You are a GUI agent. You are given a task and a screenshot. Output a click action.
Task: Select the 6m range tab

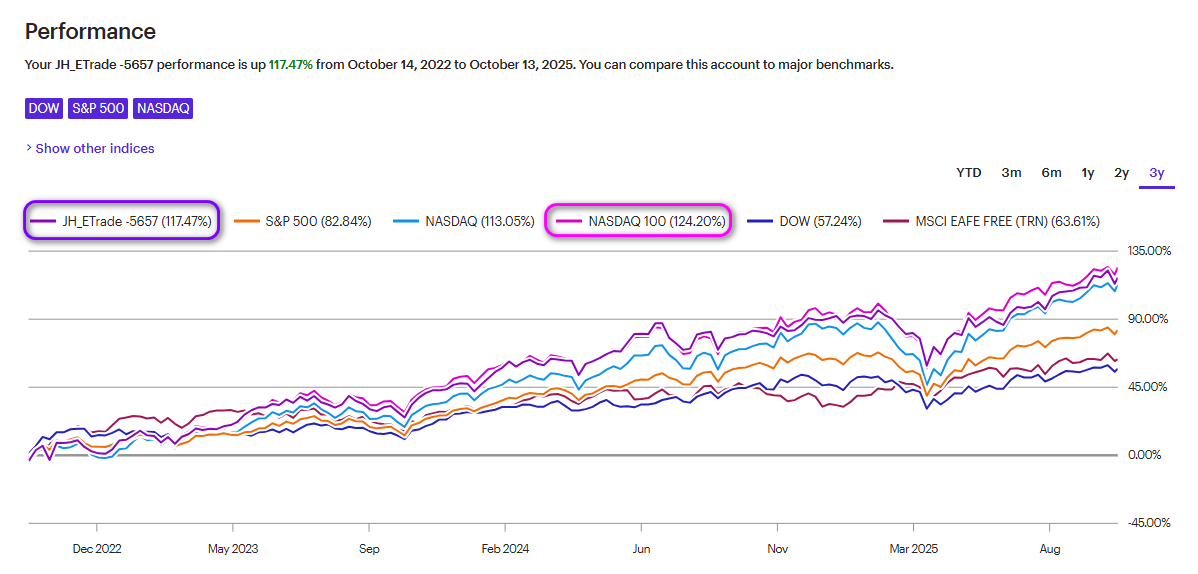pyautogui.click(x=1051, y=173)
